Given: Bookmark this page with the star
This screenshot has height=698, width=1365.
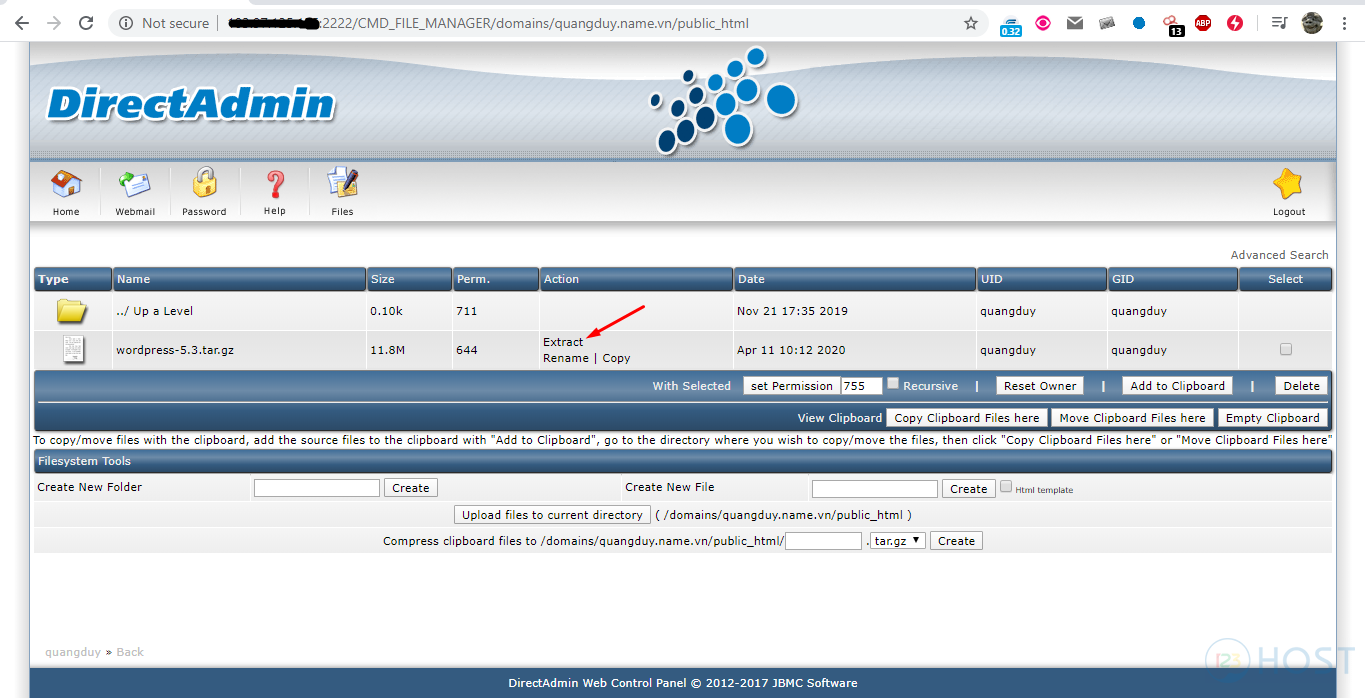Looking at the screenshot, I should coord(971,23).
